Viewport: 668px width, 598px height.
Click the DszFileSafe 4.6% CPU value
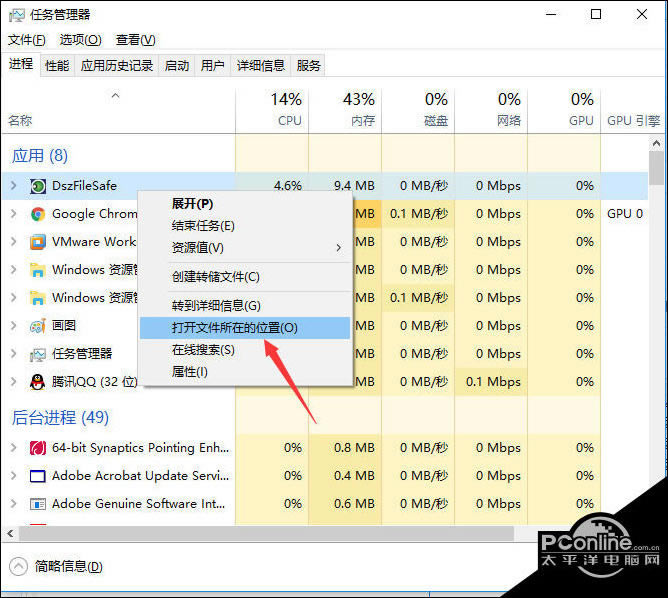[288, 186]
